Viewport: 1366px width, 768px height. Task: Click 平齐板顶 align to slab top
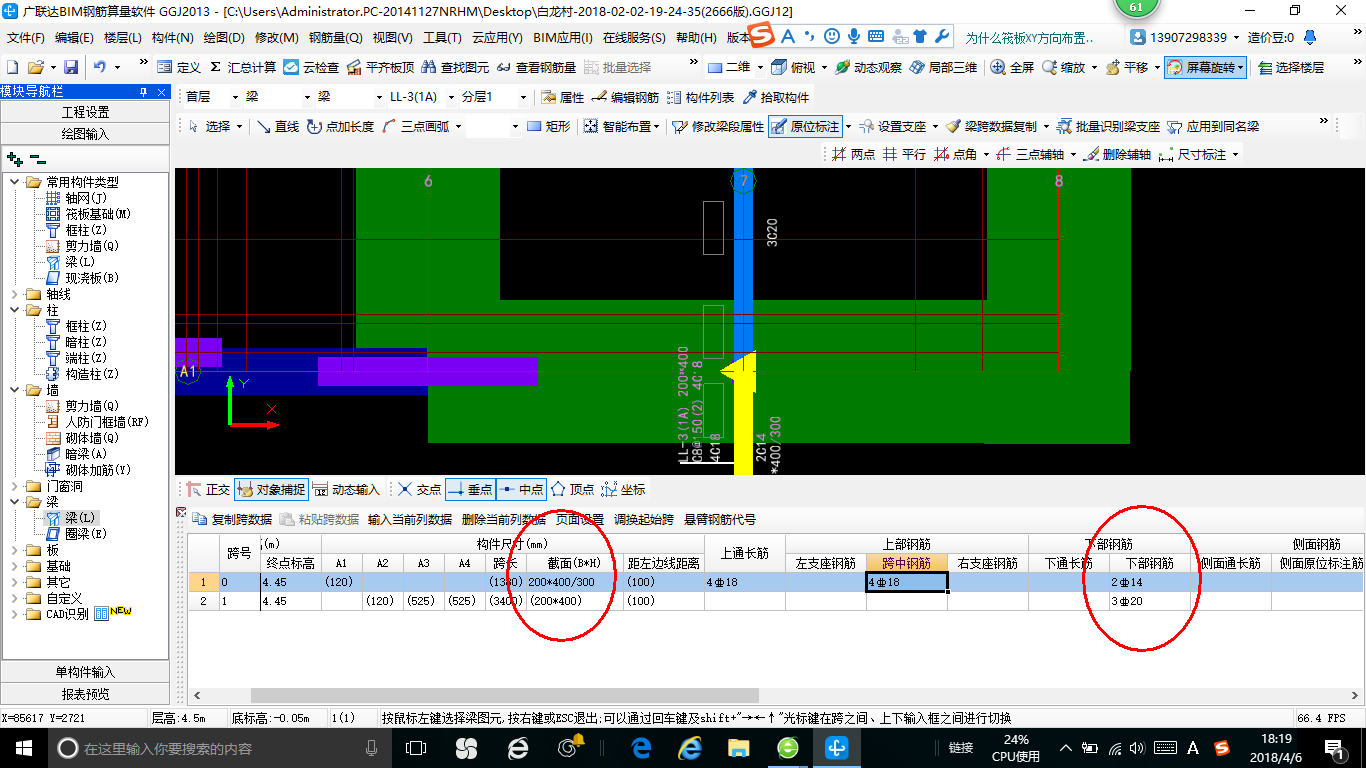pos(379,67)
